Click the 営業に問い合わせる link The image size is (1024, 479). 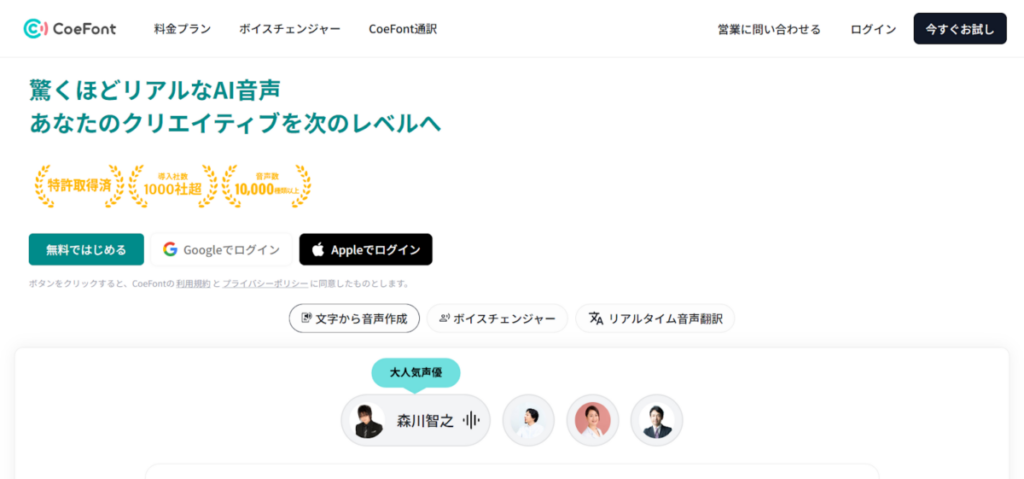pos(769,29)
